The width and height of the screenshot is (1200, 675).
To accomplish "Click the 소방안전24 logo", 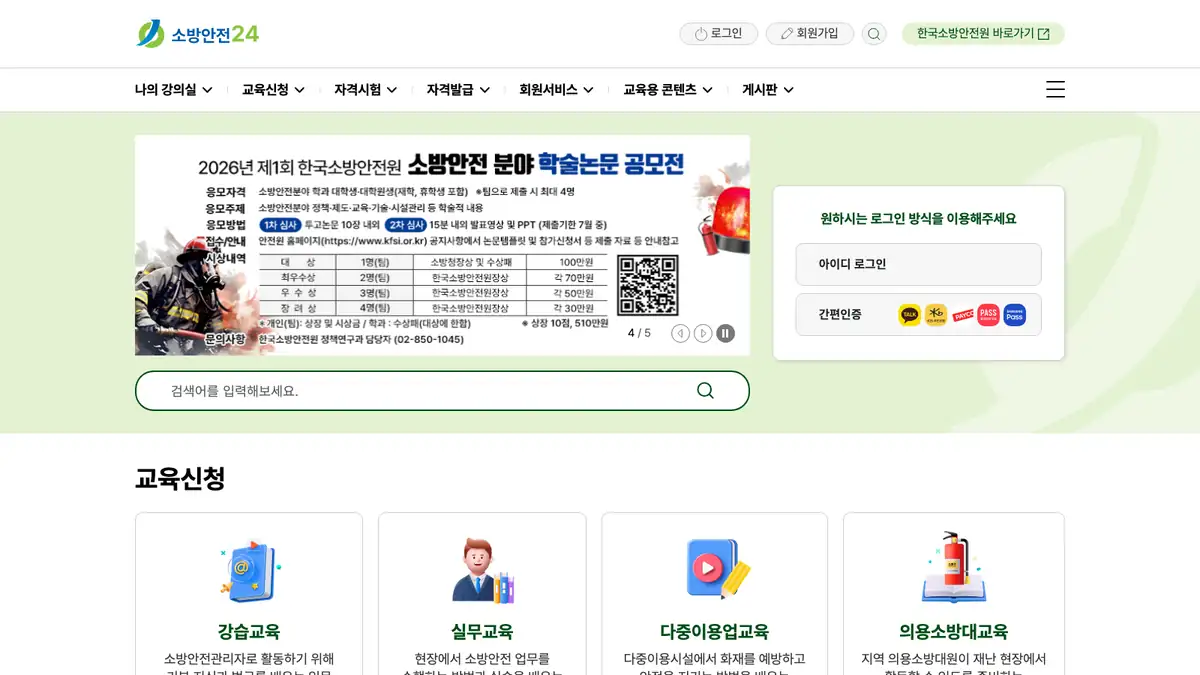I will point(198,34).
